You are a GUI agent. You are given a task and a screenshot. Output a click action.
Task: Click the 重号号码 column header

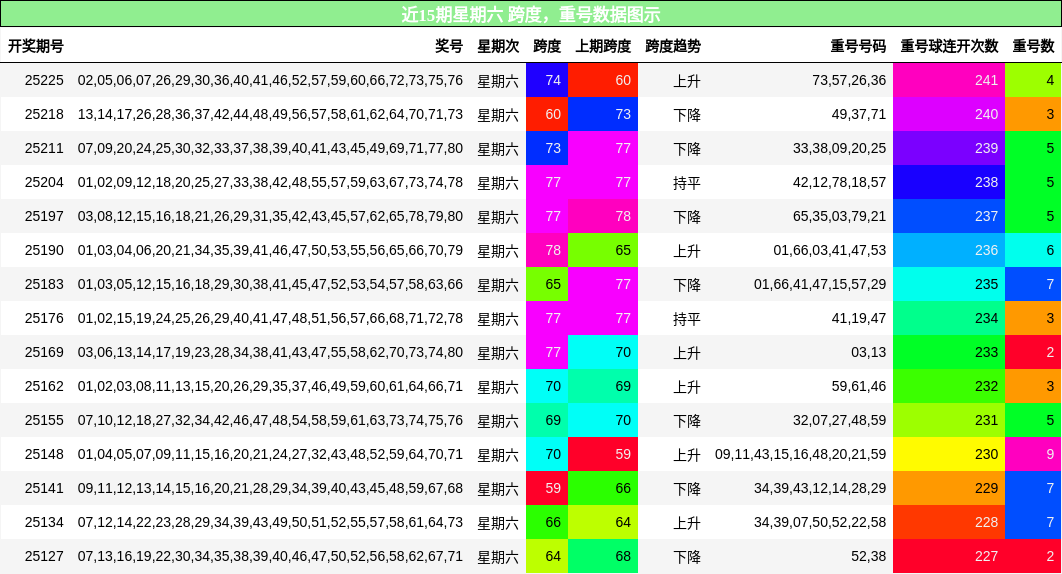pos(858,46)
